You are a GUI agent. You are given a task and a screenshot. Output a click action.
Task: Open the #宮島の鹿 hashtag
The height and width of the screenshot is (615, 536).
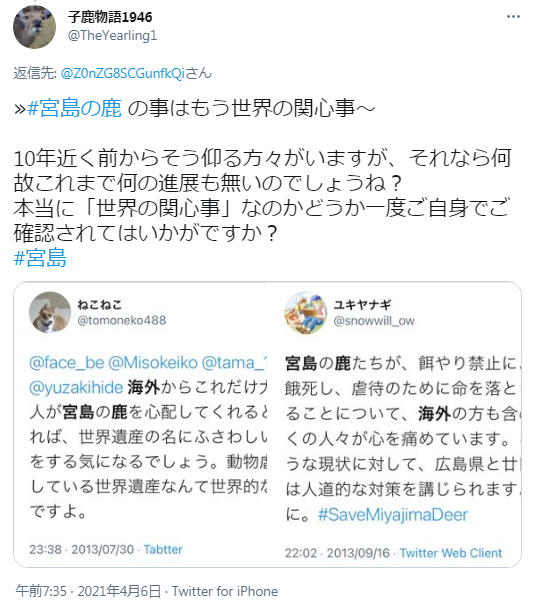pos(75,108)
